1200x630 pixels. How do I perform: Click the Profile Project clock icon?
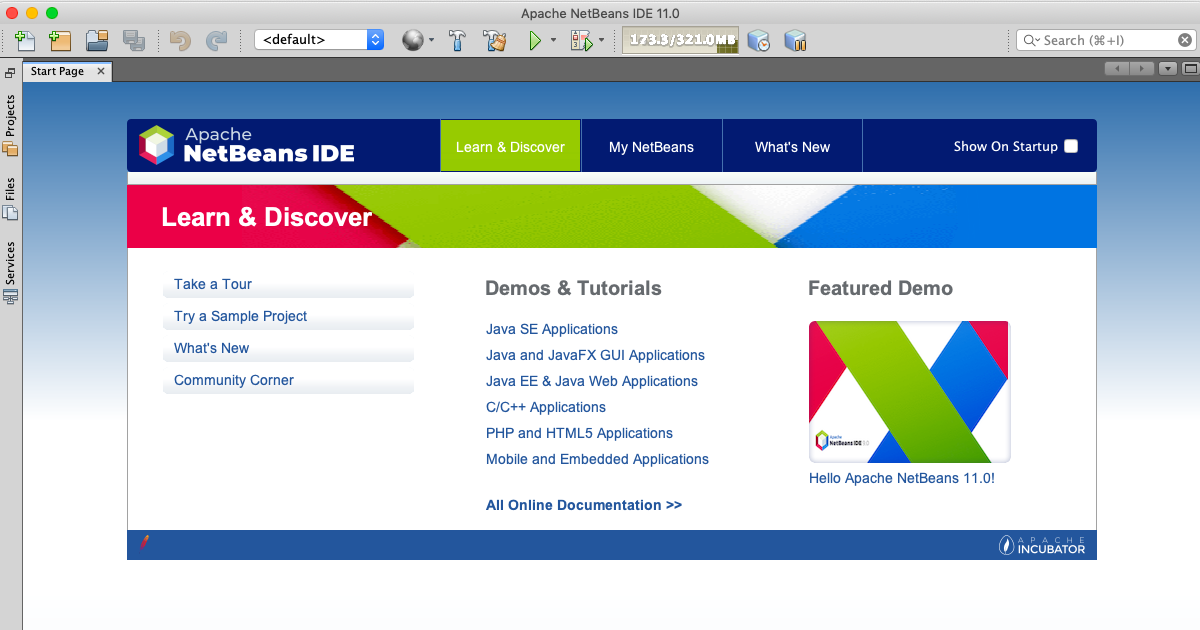759,40
